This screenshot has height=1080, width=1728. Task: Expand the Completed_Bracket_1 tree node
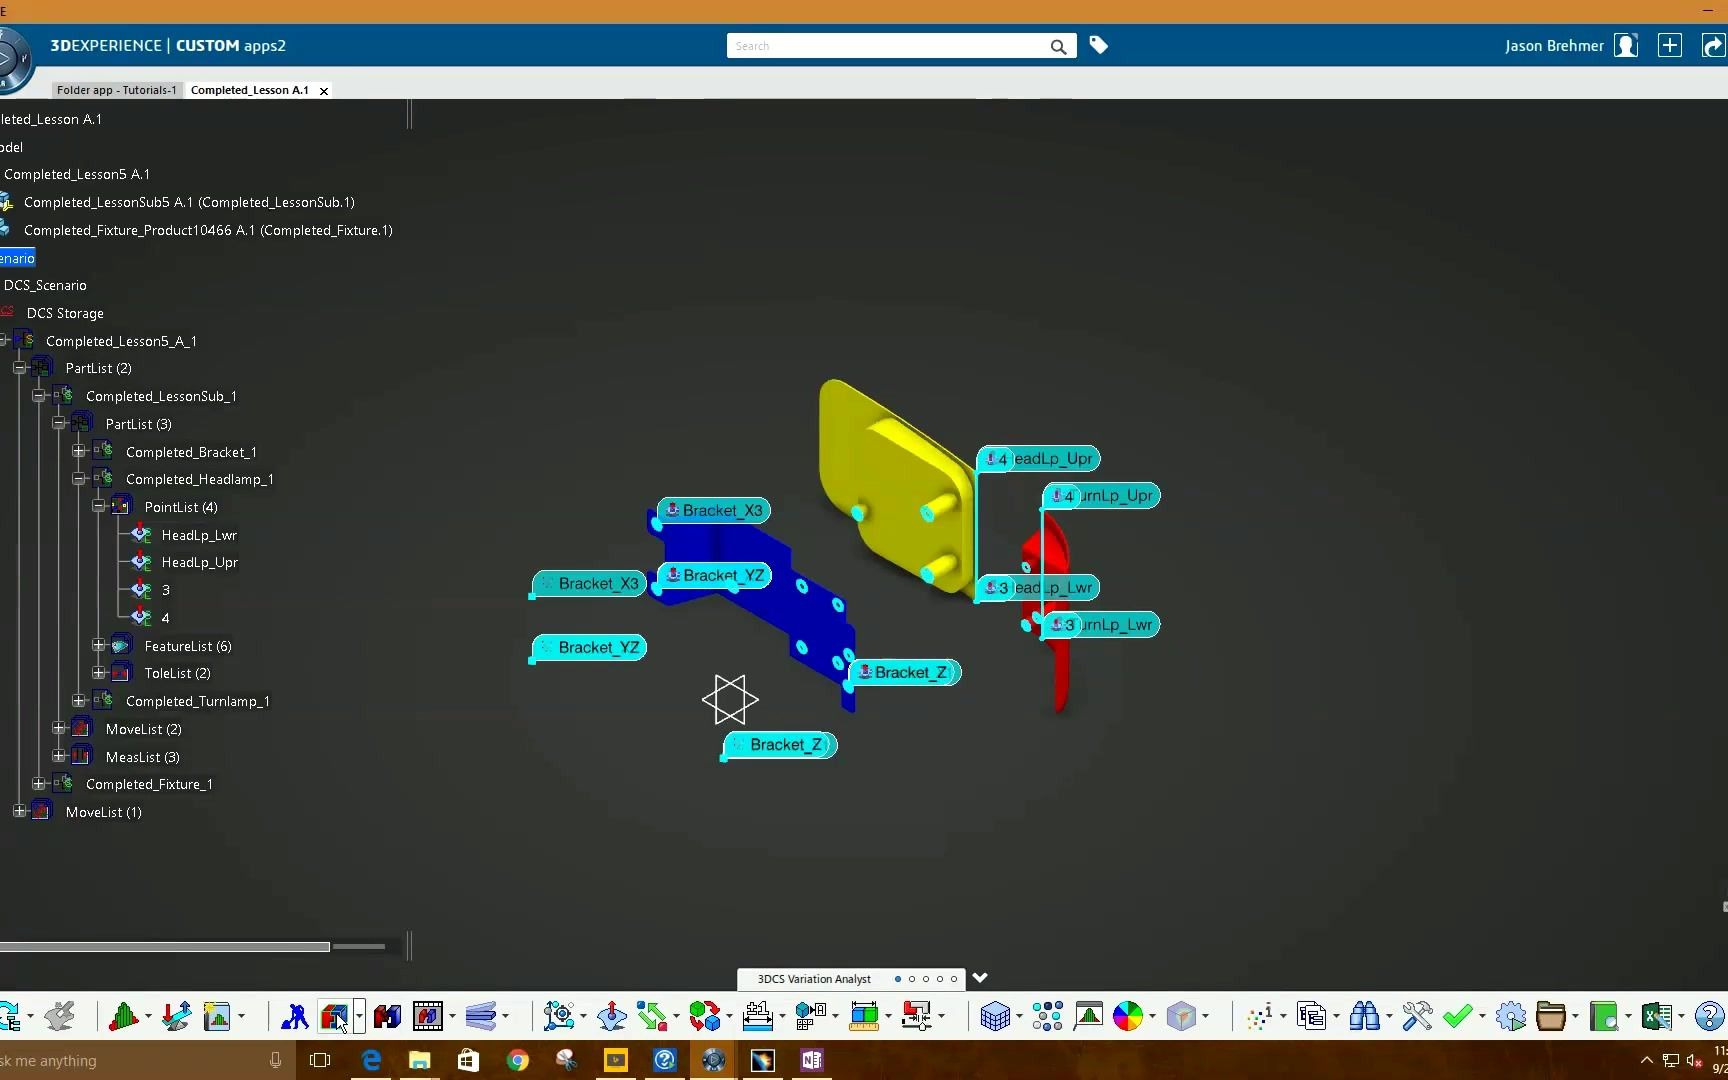79,451
